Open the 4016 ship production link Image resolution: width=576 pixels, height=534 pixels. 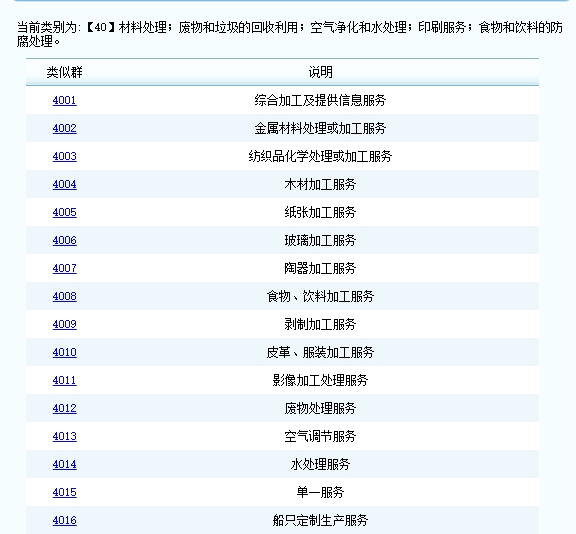pos(64,520)
